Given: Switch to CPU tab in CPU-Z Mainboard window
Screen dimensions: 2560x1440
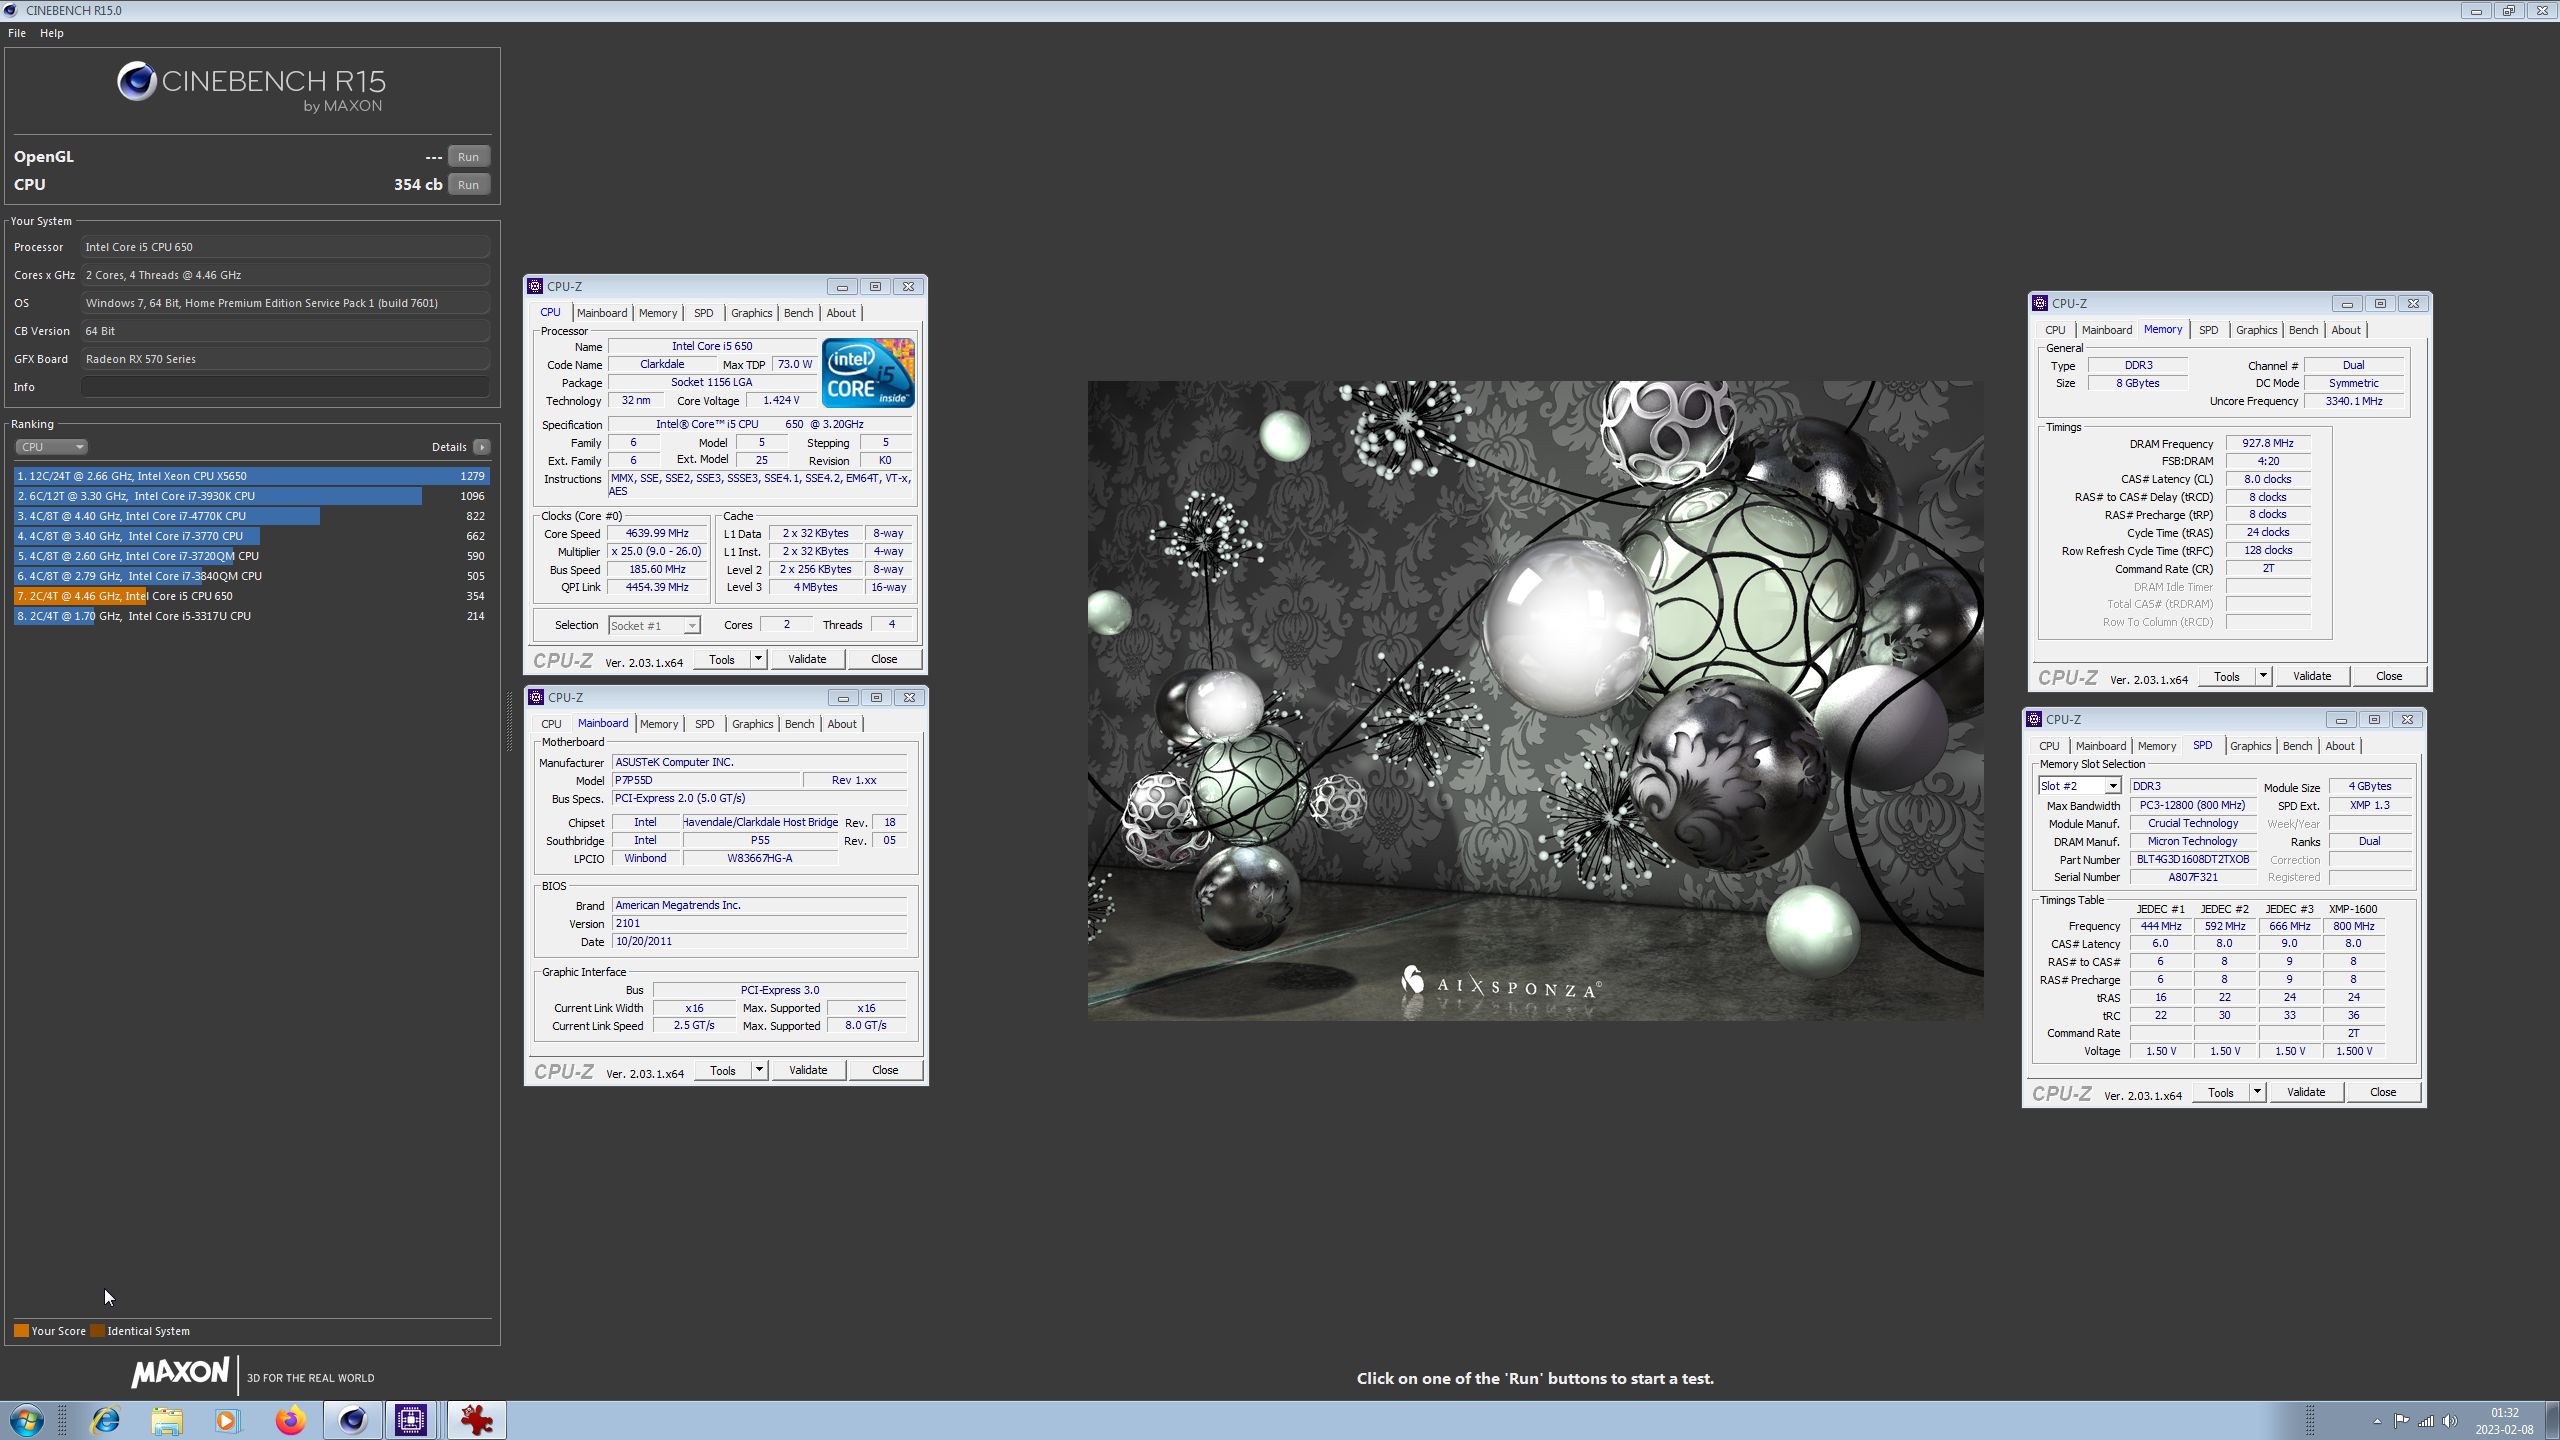Looking at the screenshot, I should tap(551, 724).
